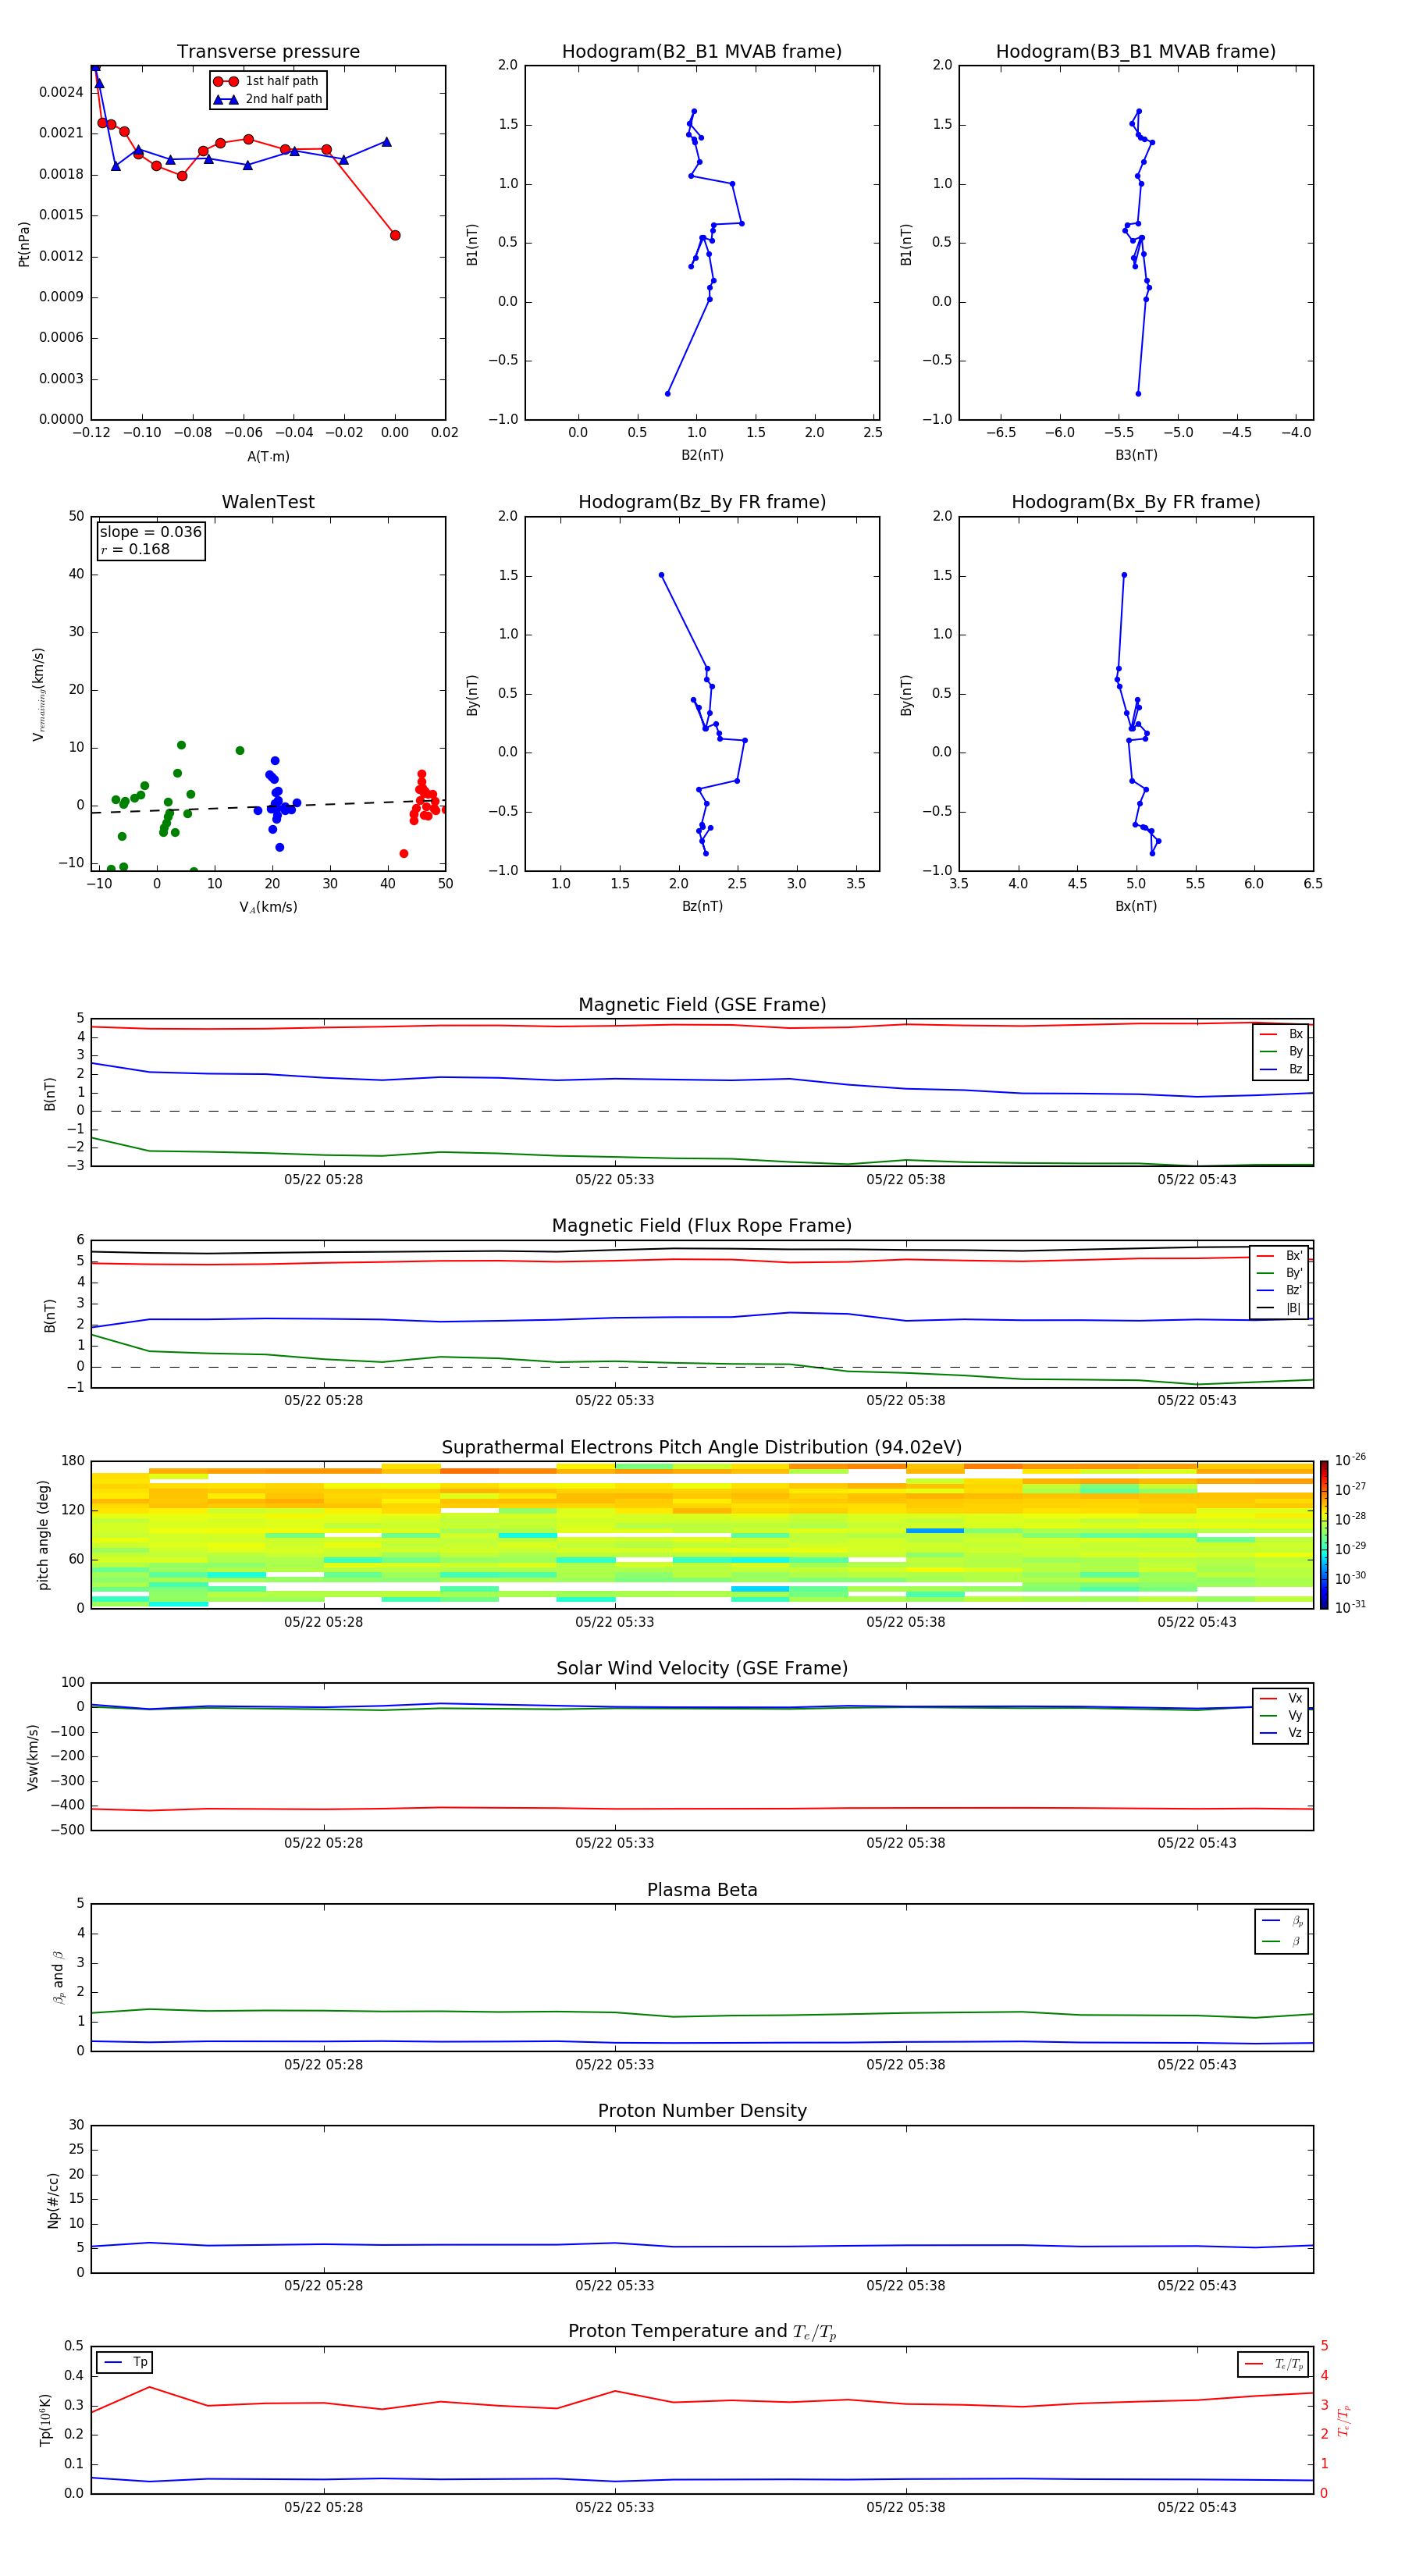Click the dashed fit line in WalenTest plot
This screenshot has width=1405, height=2576.
point(268,806)
